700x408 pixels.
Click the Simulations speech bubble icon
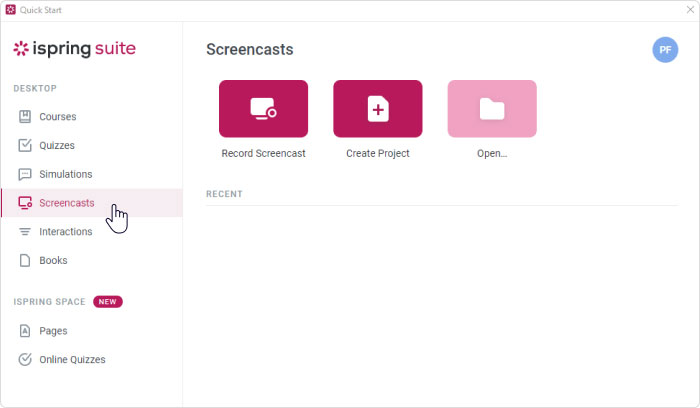coord(26,174)
